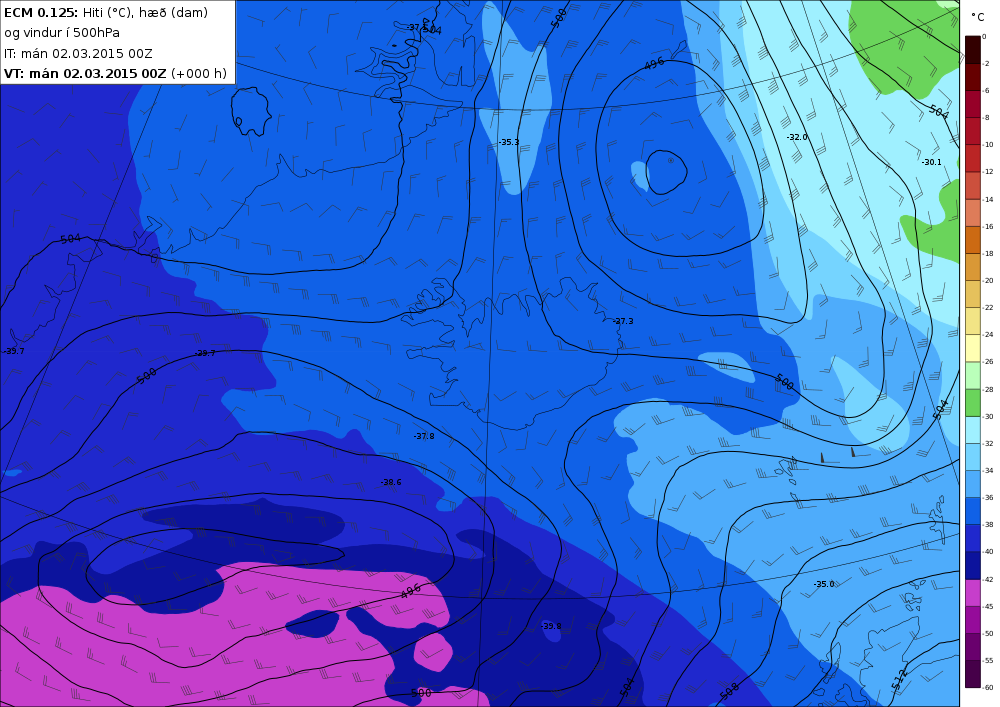Click the 508 height contour label

(730, 690)
